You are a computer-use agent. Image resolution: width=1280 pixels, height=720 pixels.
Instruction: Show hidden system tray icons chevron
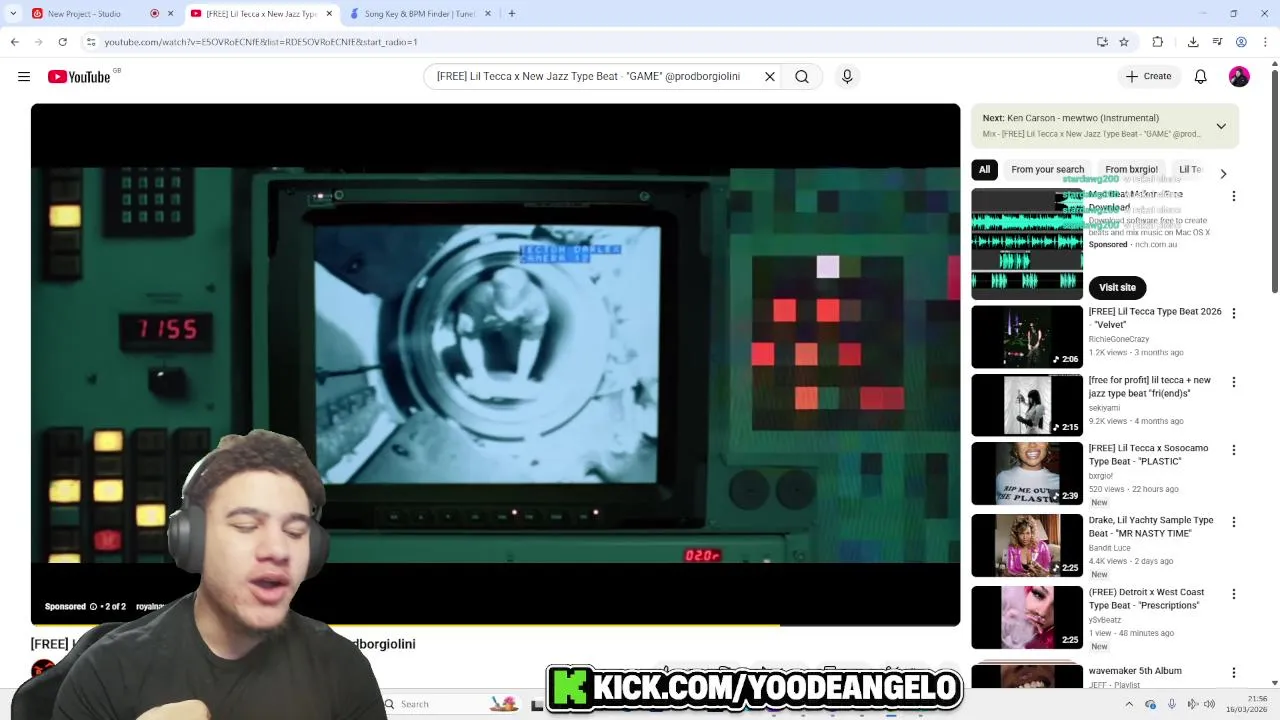[1129, 704]
